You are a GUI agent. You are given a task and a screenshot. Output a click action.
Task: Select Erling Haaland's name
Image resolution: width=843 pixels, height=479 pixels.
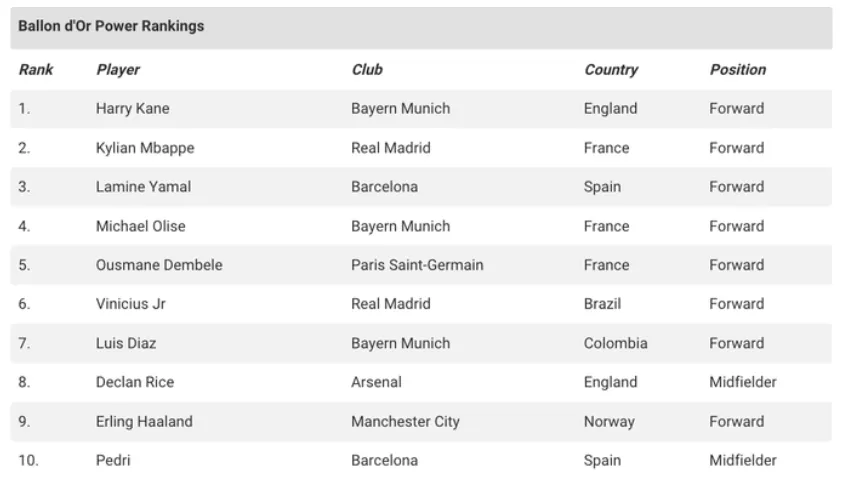[144, 421]
